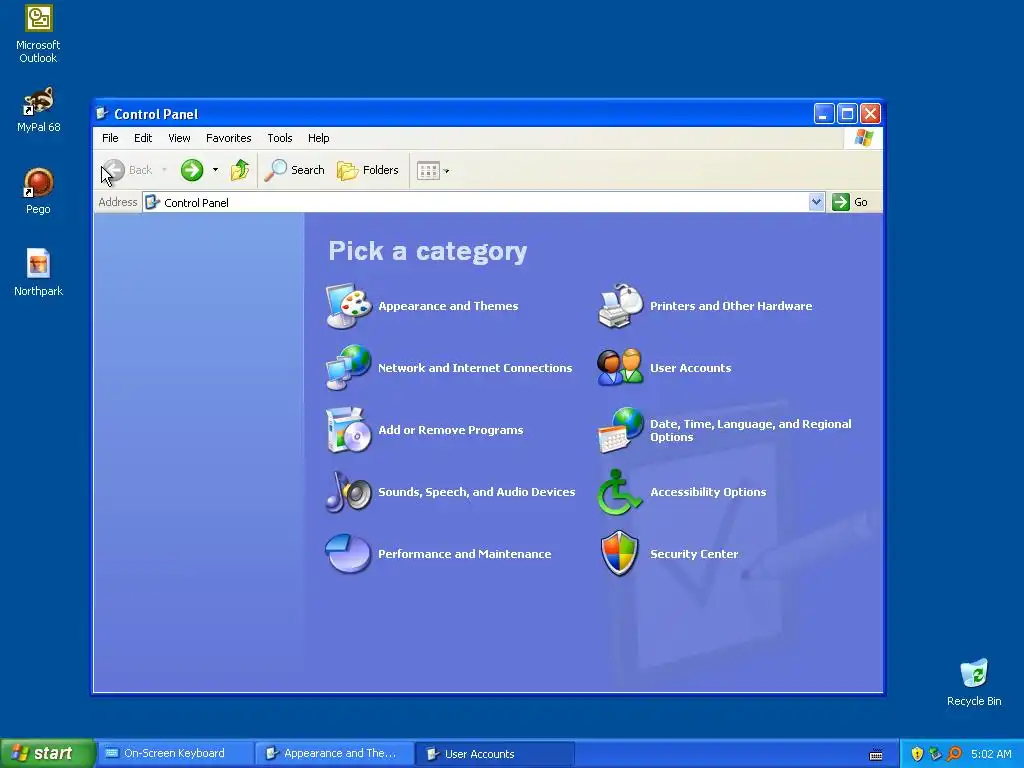The width and height of the screenshot is (1024, 768).
Task: Click Network and Internet Connections link
Action: coord(475,368)
